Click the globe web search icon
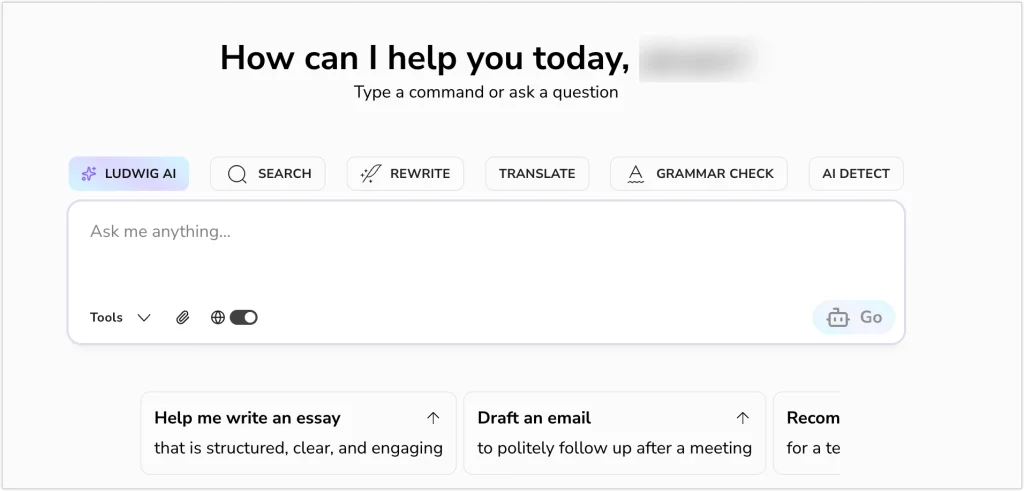Image resolution: width=1024 pixels, height=491 pixels. point(218,317)
